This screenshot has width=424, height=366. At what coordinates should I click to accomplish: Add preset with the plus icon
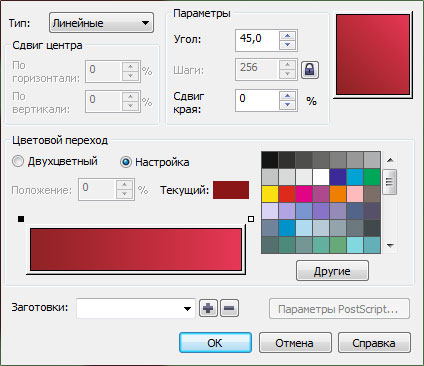pos(208,308)
